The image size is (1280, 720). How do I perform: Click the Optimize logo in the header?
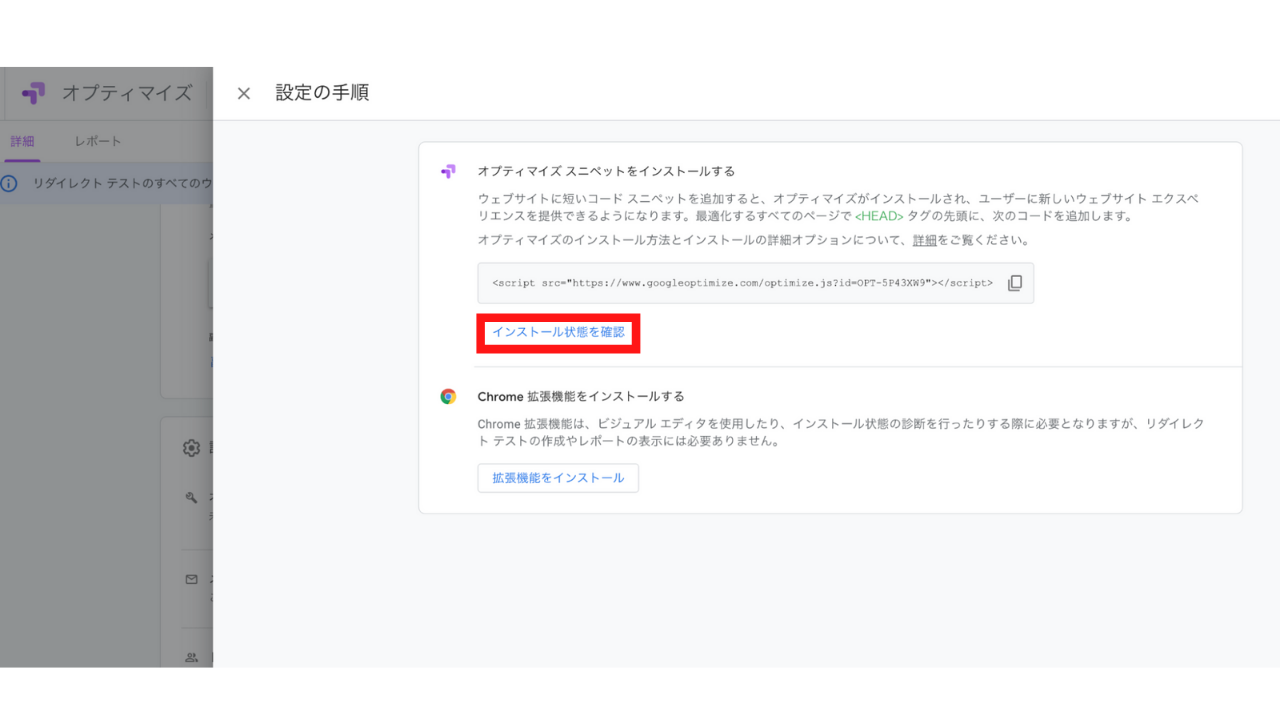pos(33,93)
